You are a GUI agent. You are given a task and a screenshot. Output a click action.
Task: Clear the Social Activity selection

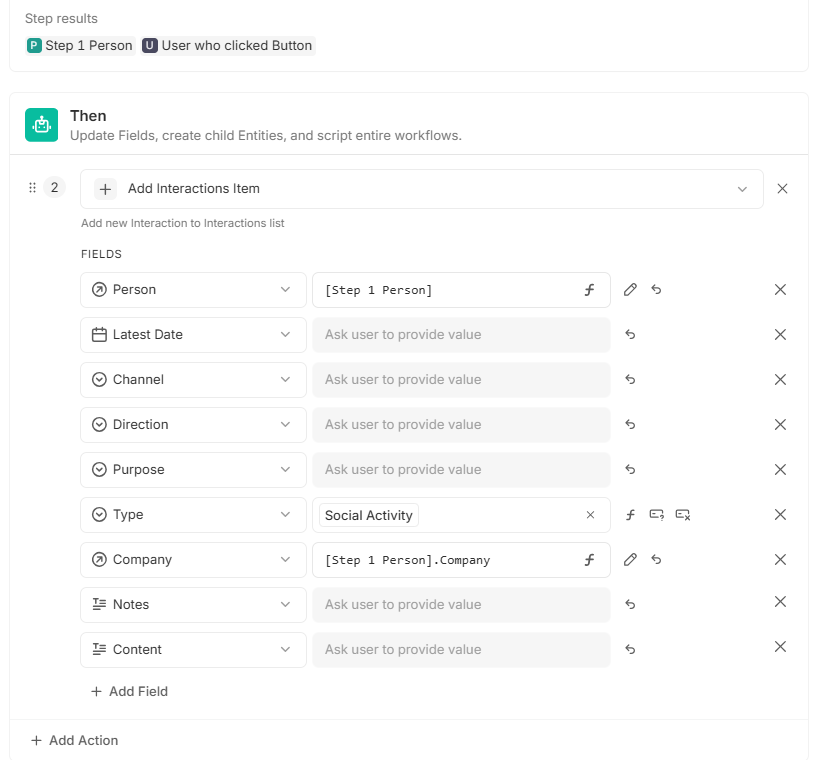click(x=590, y=515)
